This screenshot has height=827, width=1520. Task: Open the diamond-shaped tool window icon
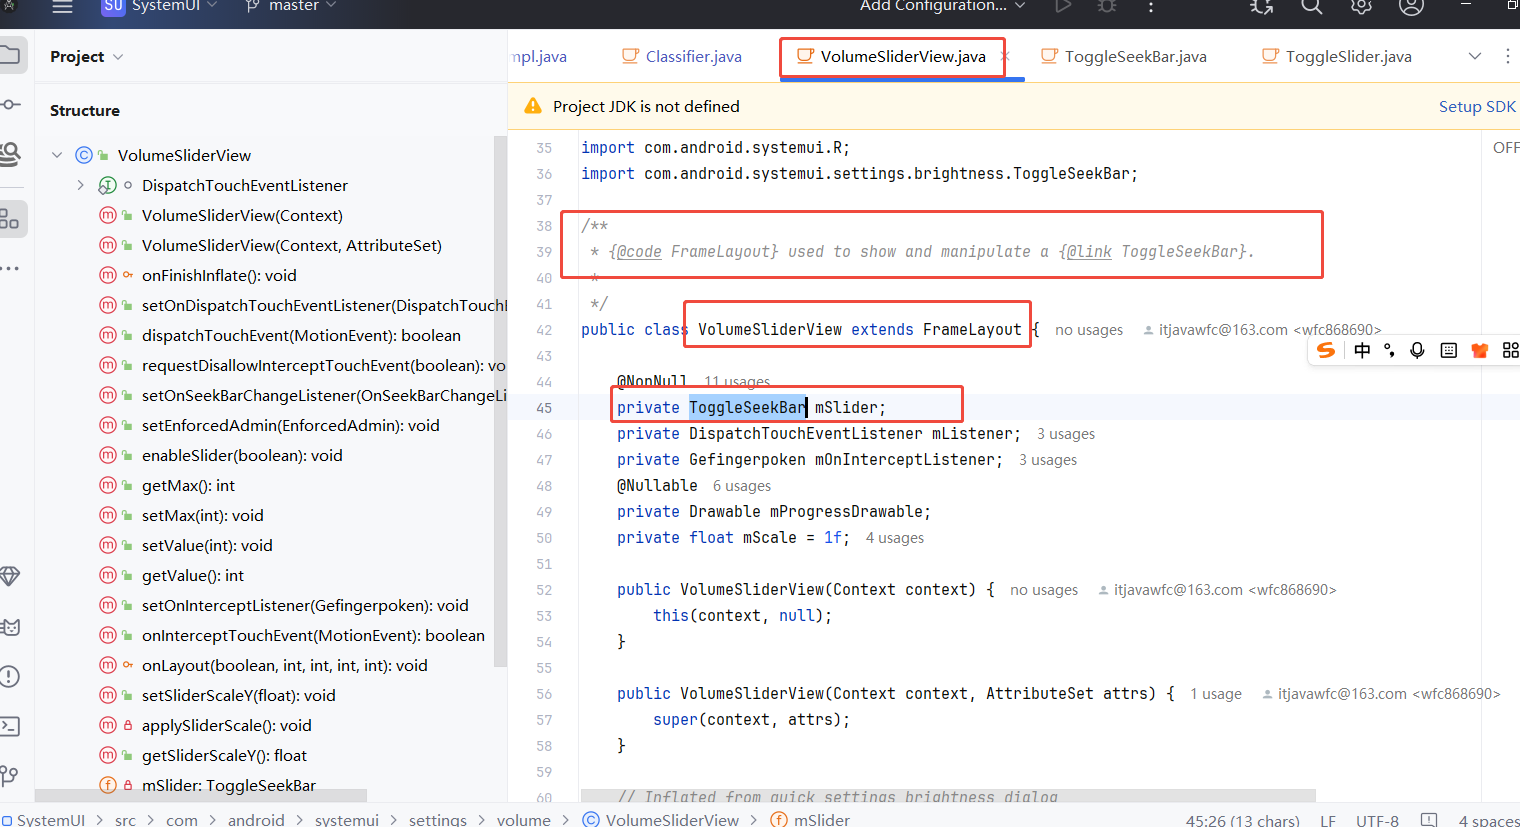click(x=10, y=576)
